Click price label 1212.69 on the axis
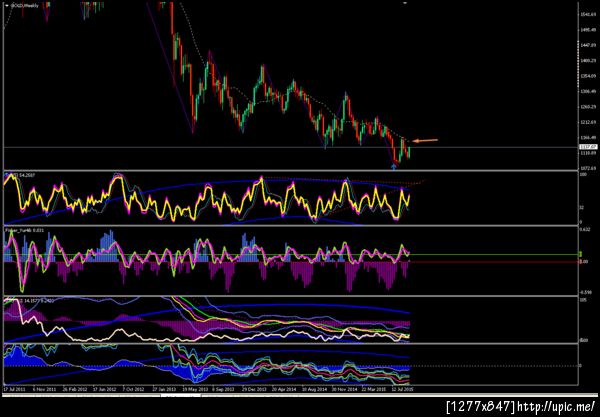Image resolution: width=600 pixels, height=417 pixels. [x=589, y=122]
